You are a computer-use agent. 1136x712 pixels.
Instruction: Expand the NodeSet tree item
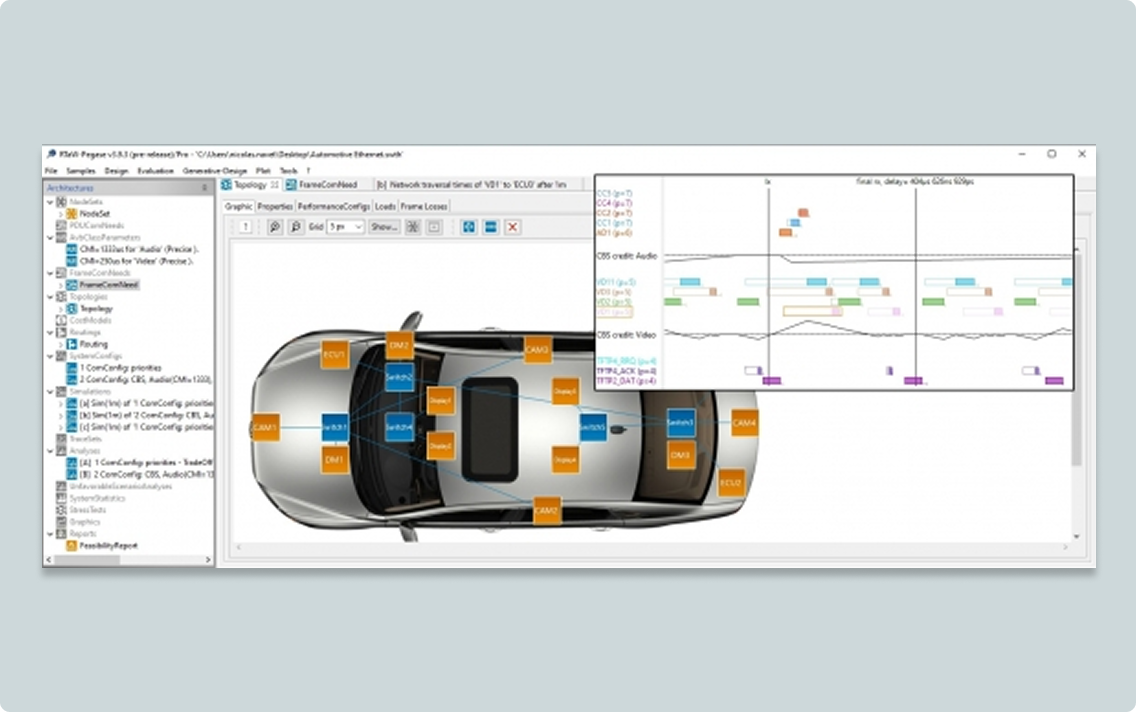click(60, 213)
